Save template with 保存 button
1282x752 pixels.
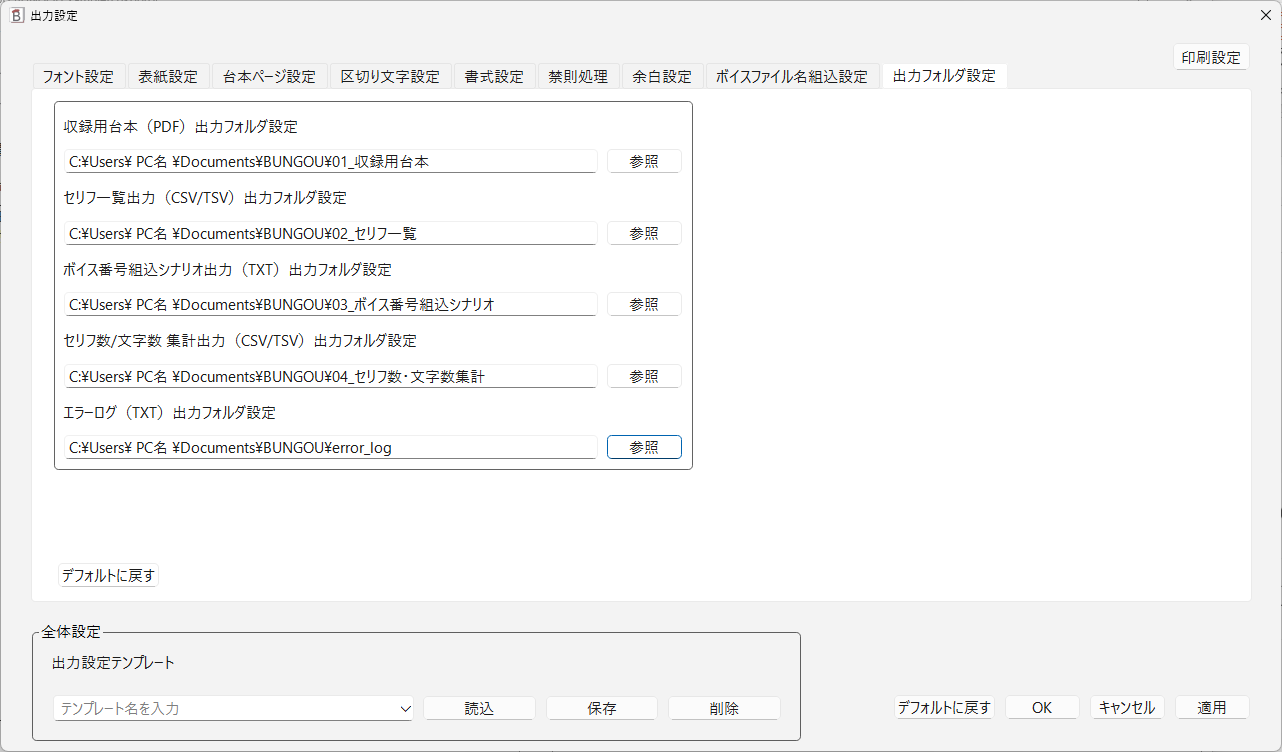(x=601, y=708)
